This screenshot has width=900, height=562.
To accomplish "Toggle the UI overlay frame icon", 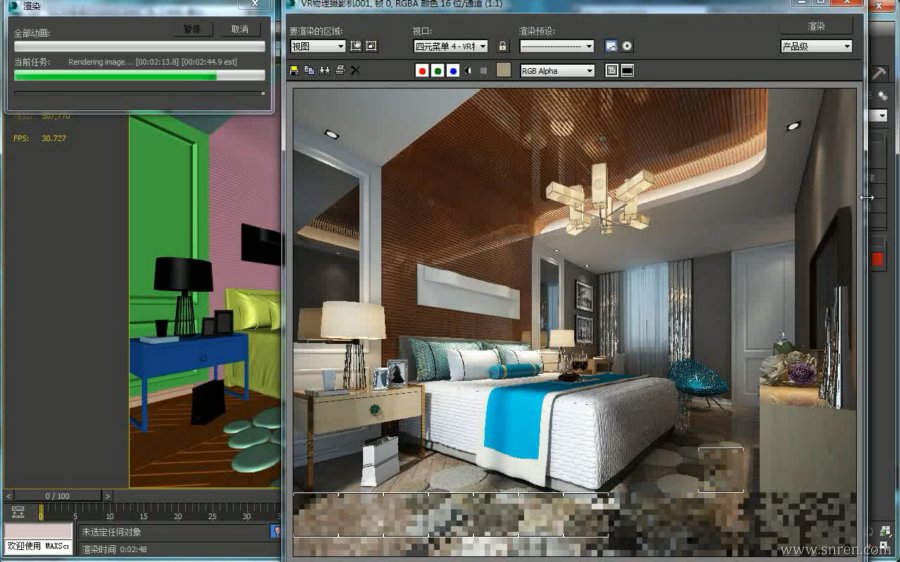I will pos(612,71).
